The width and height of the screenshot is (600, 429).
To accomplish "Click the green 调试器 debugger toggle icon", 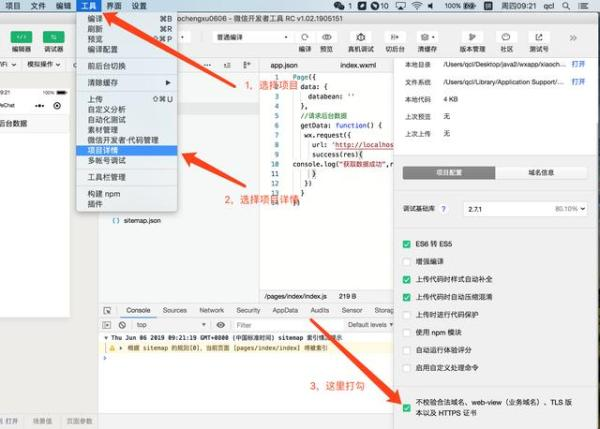I will pyautogui.click(x=54, y=37).
